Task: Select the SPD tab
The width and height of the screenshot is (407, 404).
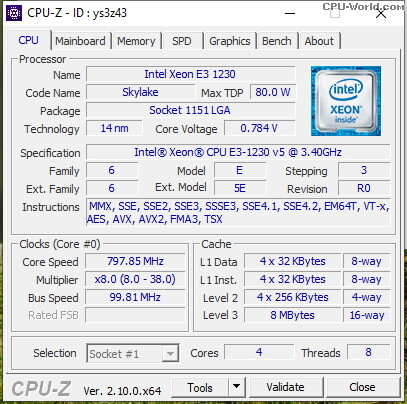Action: [x=182, y=41]
